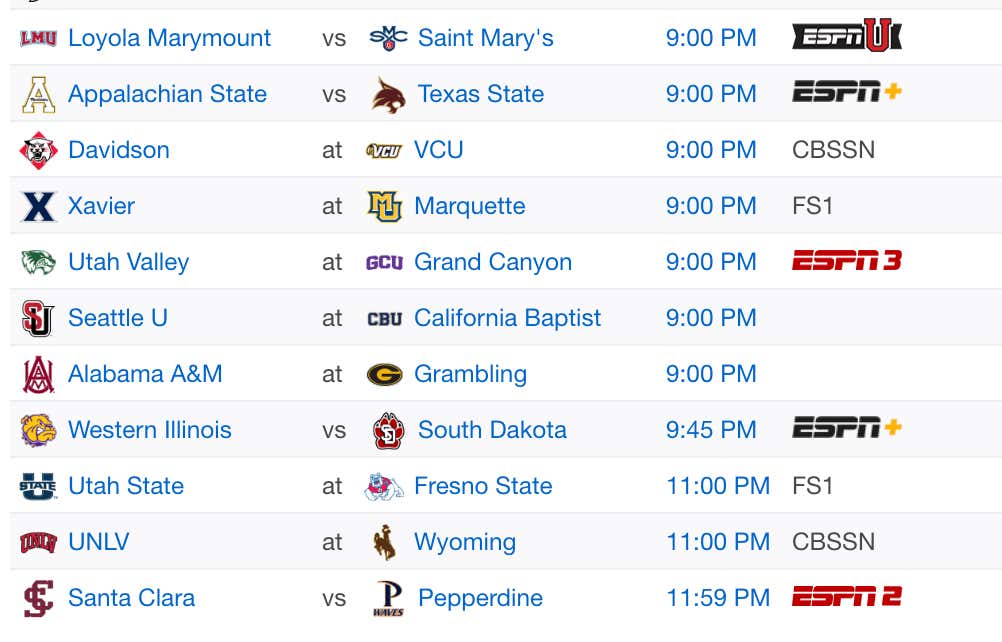Screen dimensions: 1002x642
Task: Click the Saint Mary's team logo
Action: [388, 38]
